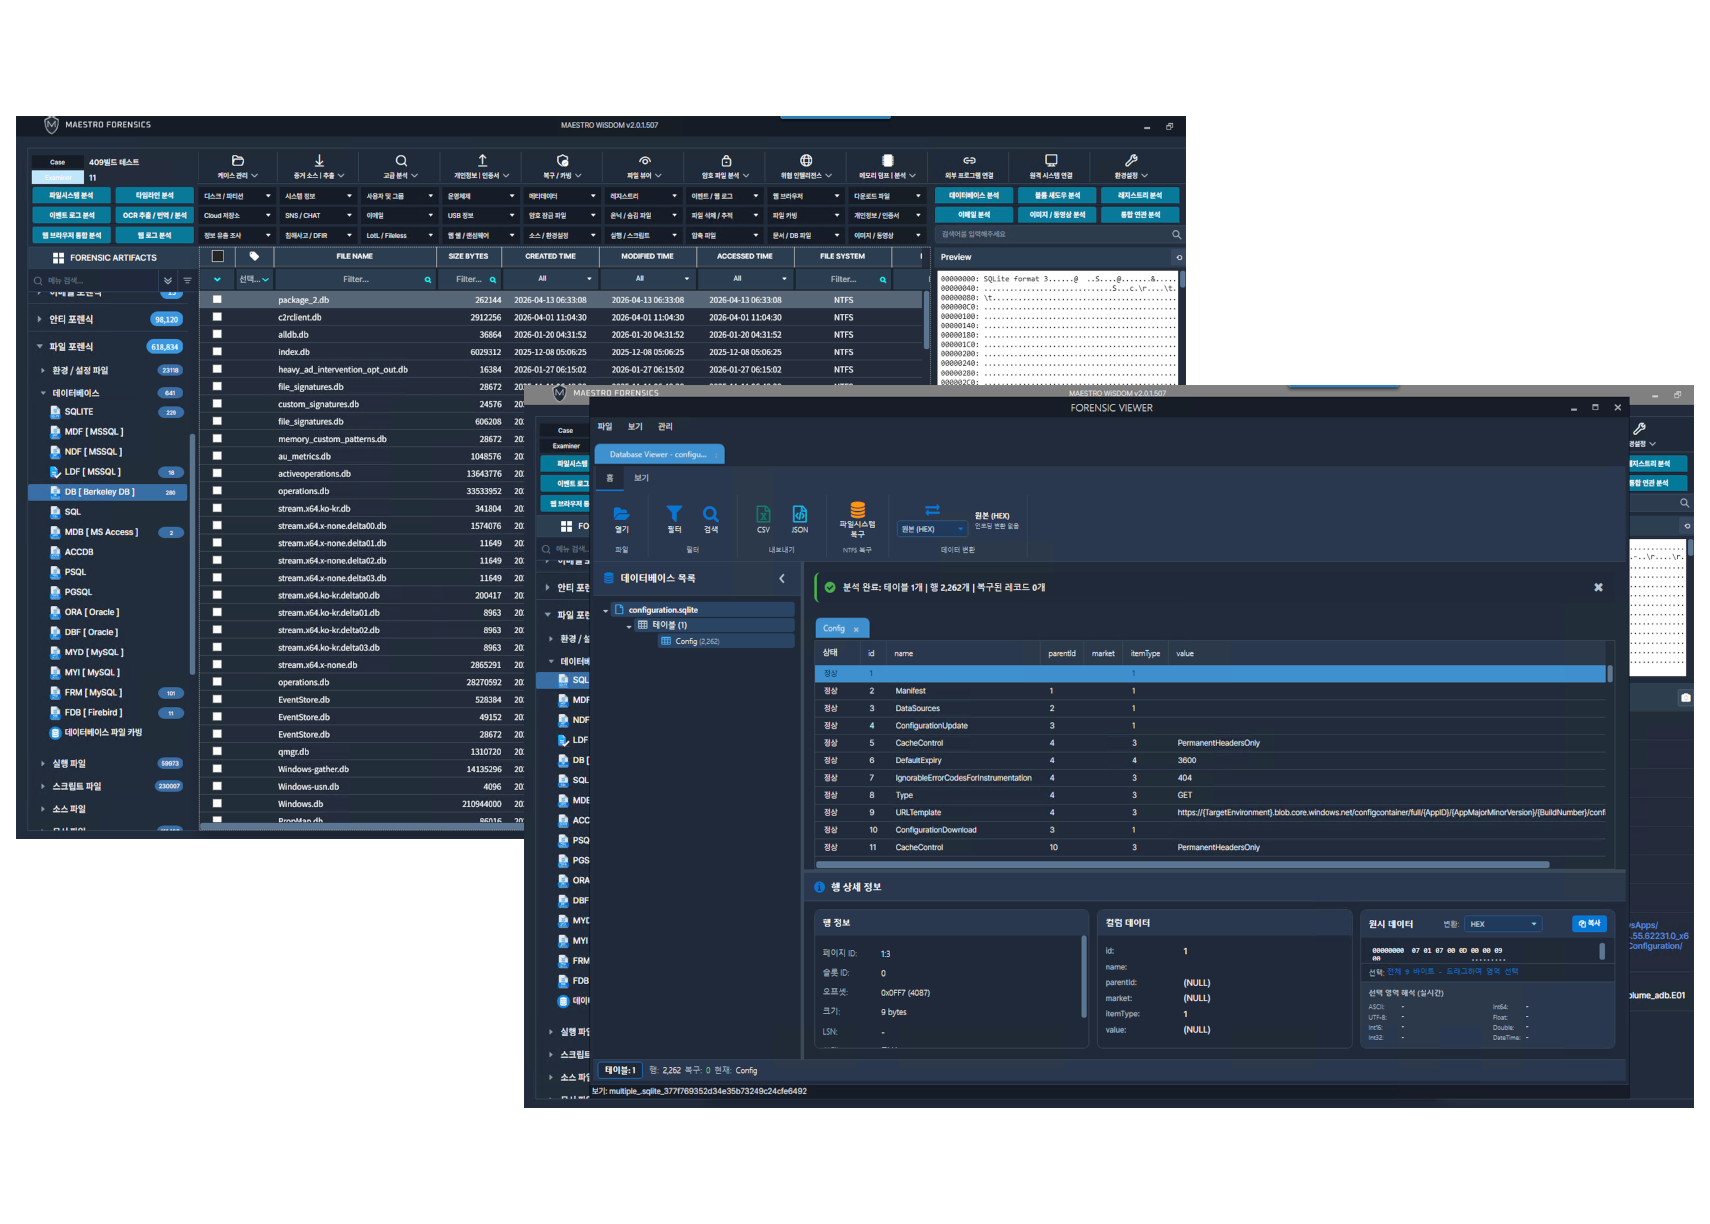Screen dimensions: 1710x1224
Task: Click the 복사 button in raw data panel
Action: (x=1589, y=923)
